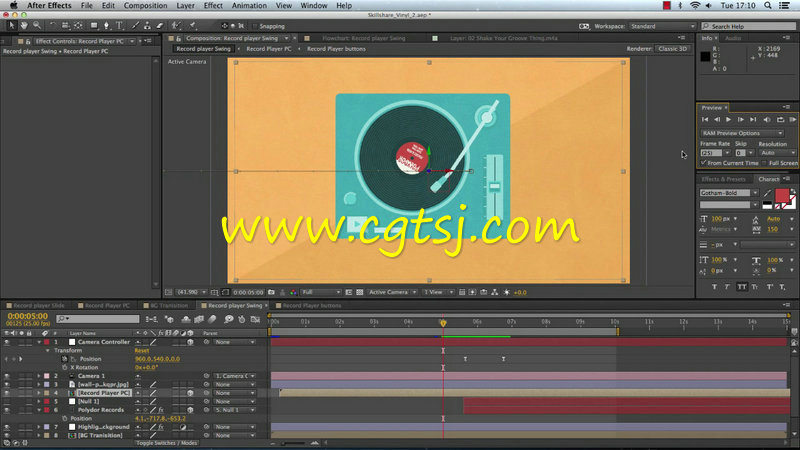
Task: Open the Effect menu
Action: [213, 6]
